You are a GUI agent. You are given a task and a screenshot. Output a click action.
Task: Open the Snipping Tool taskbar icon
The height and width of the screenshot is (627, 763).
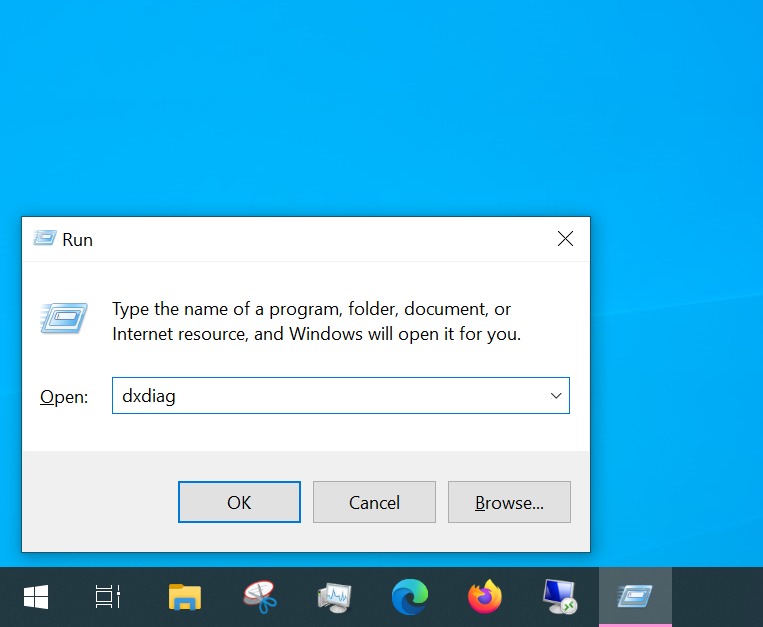coord(259,597)
